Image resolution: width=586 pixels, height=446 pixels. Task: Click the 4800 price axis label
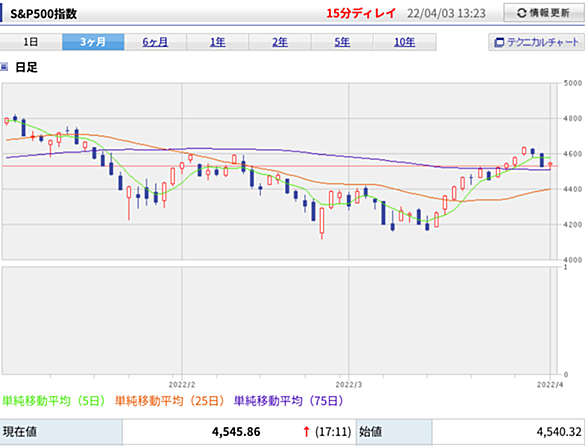coord(573,119)
